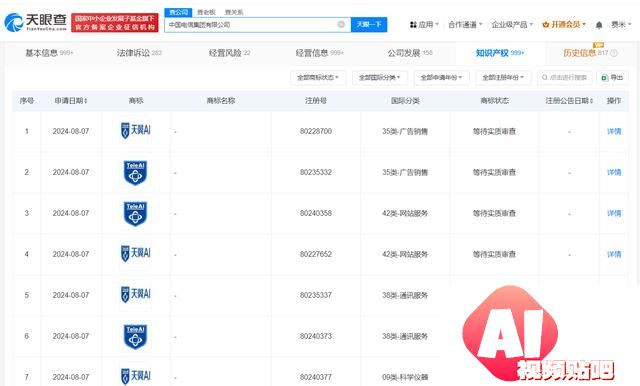
Task: Click the 导出 export button
Action: pos(612,78)
